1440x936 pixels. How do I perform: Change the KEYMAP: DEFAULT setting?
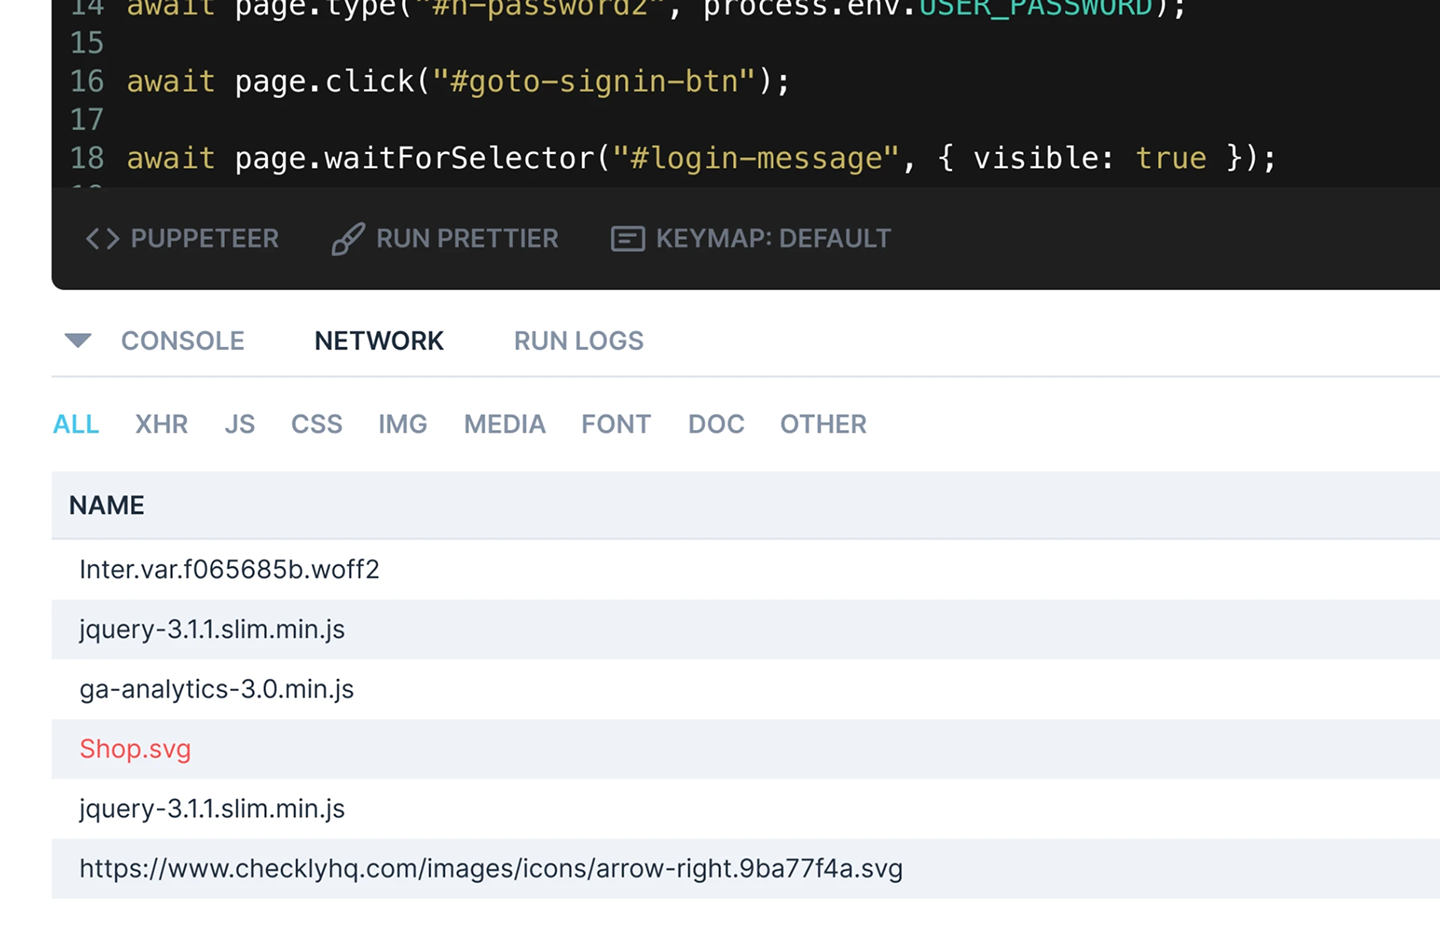773,239
